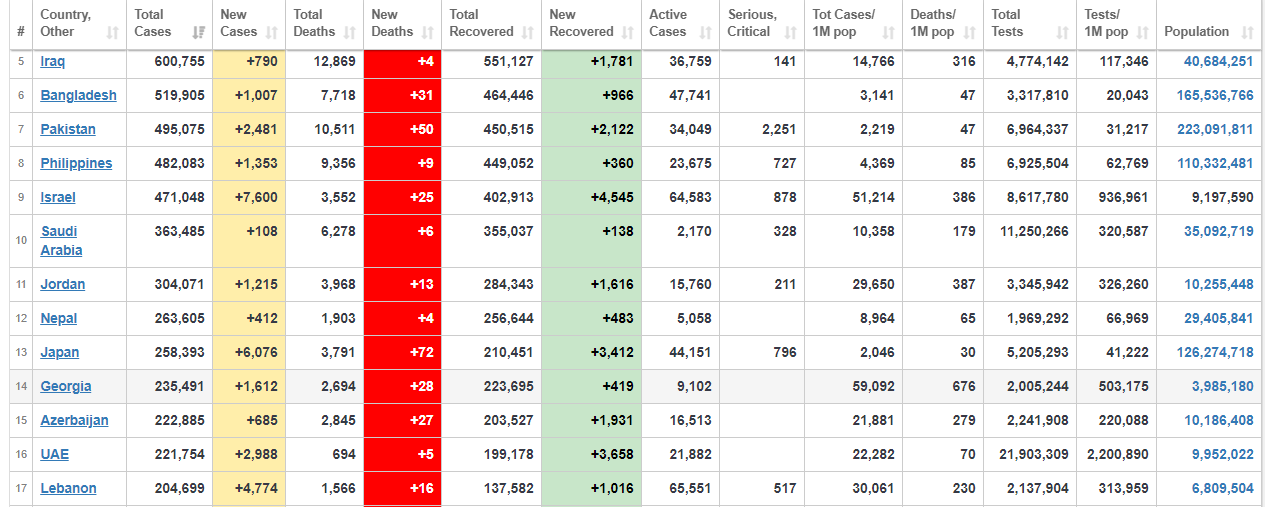Click Pakistan new deaths +50 cell
The height and width of the screenshot is (507, 1265).
click(x=402, y=129)
